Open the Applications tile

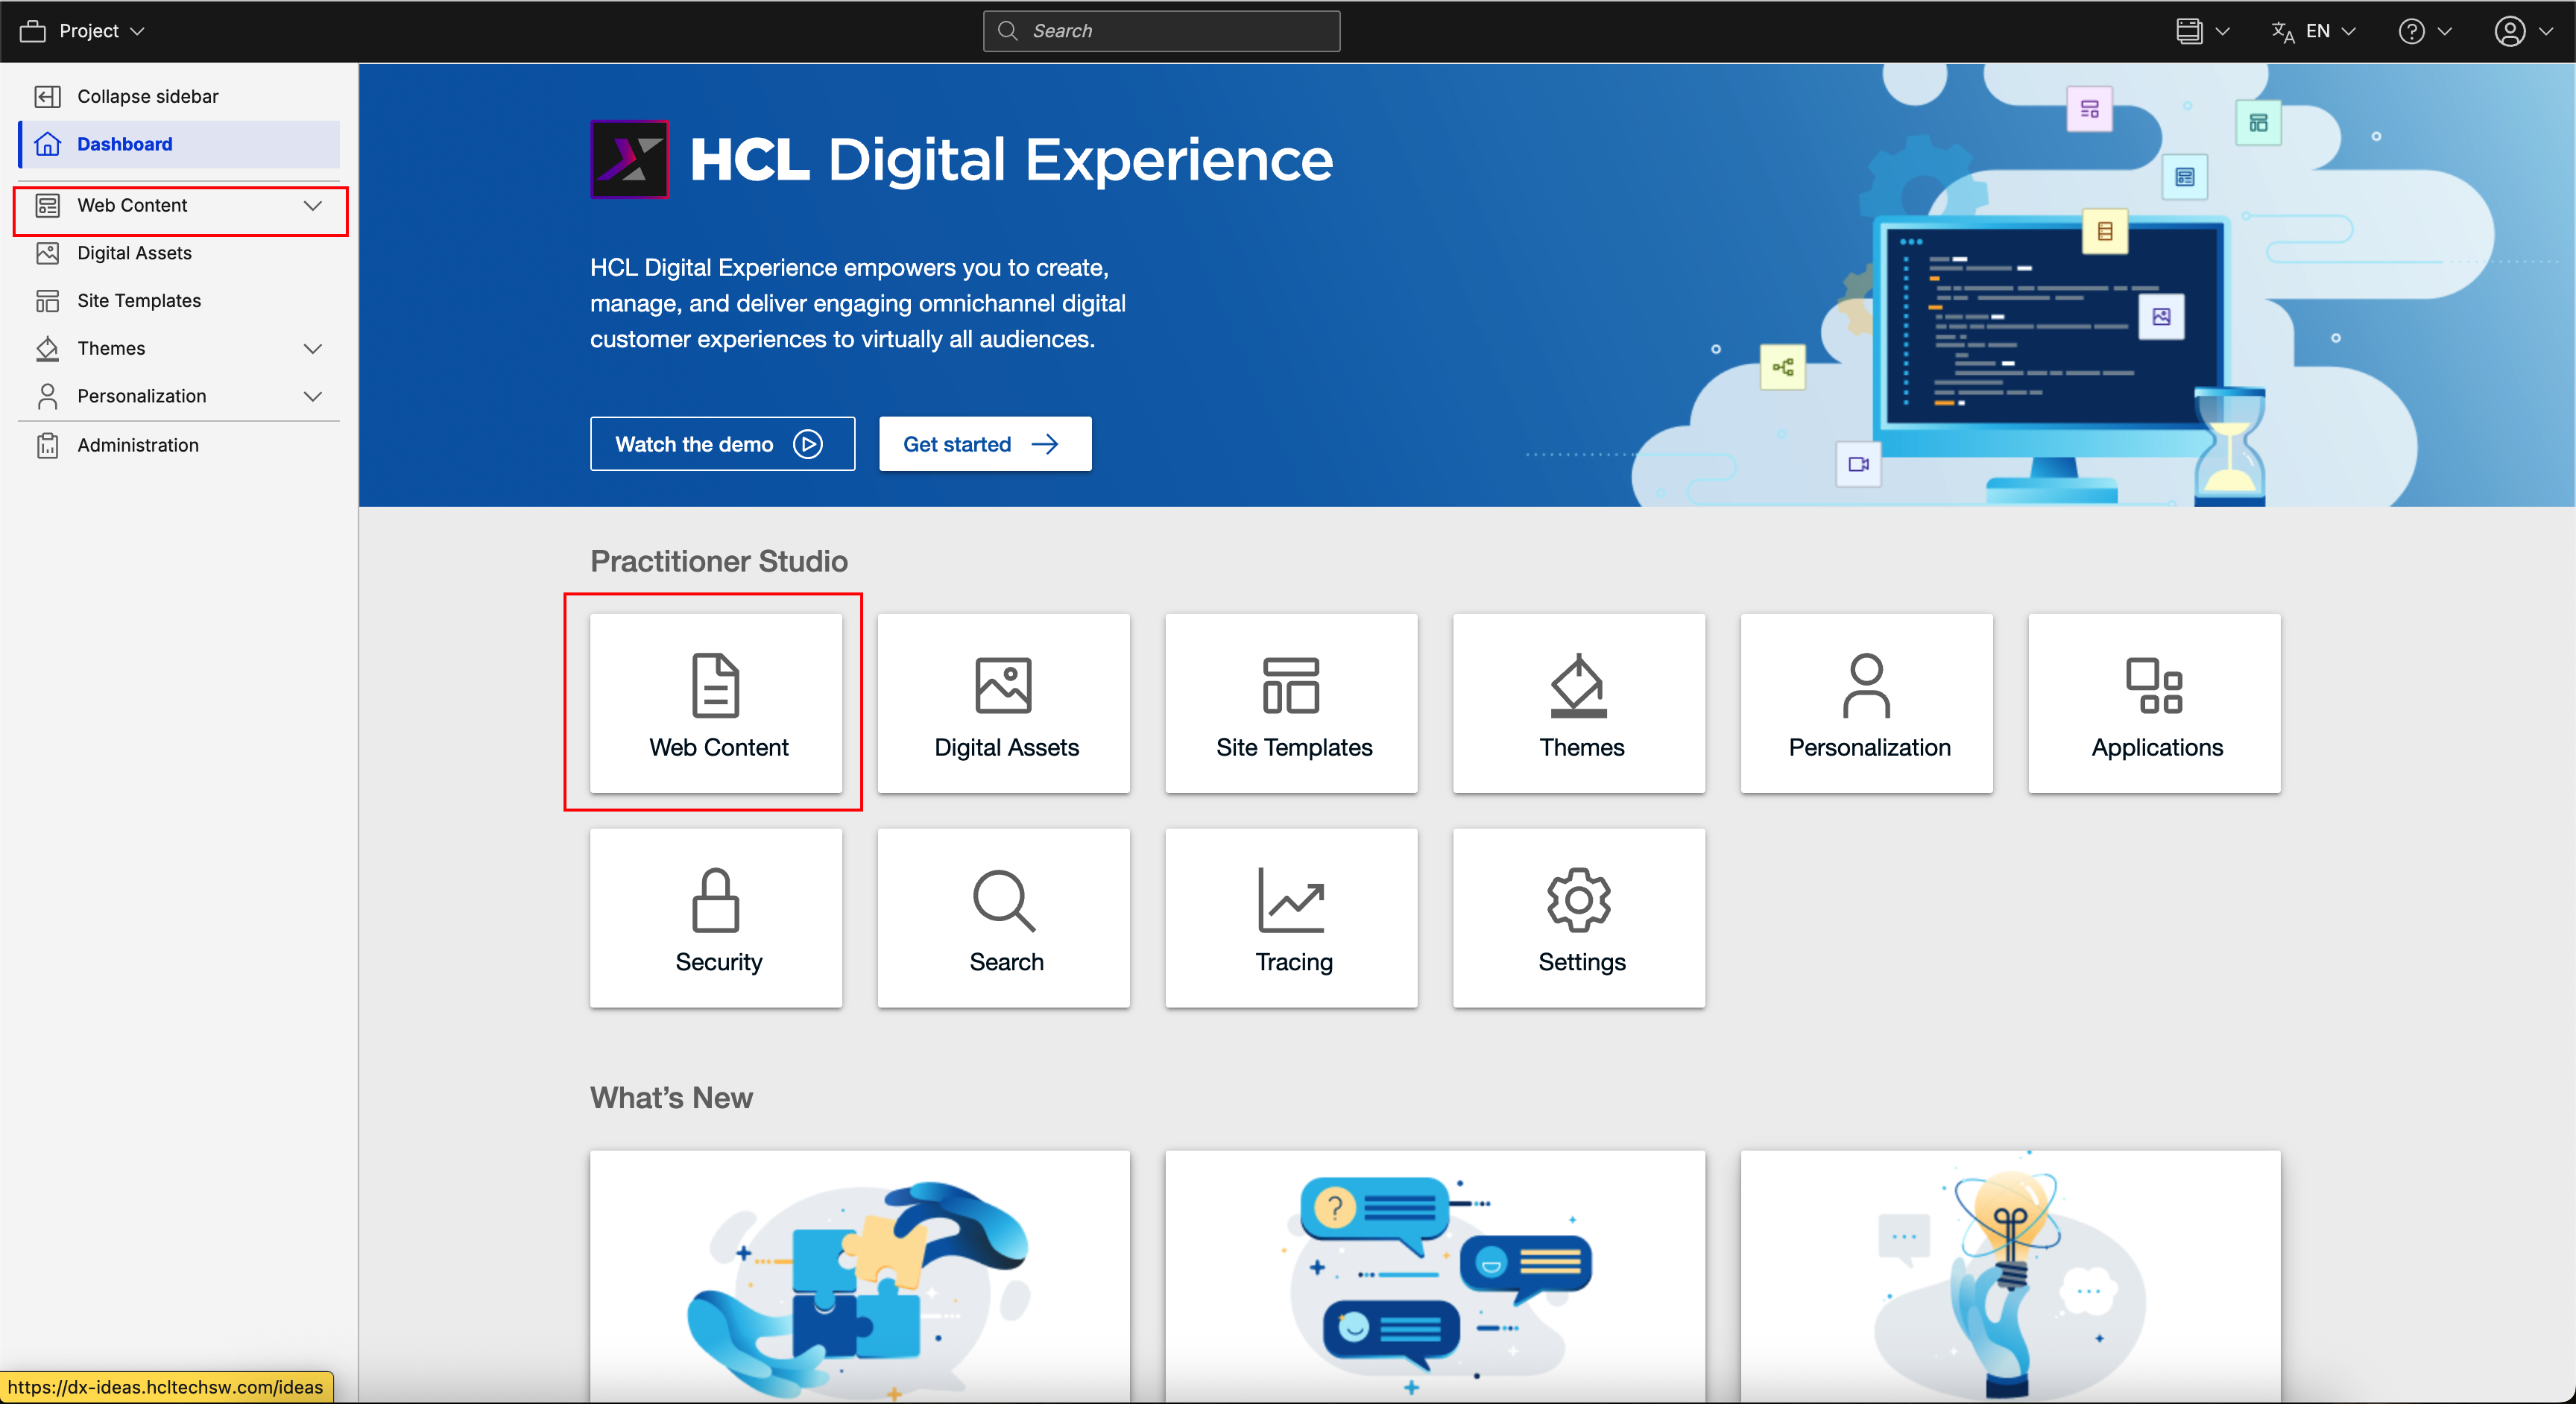click(2154, 703)
